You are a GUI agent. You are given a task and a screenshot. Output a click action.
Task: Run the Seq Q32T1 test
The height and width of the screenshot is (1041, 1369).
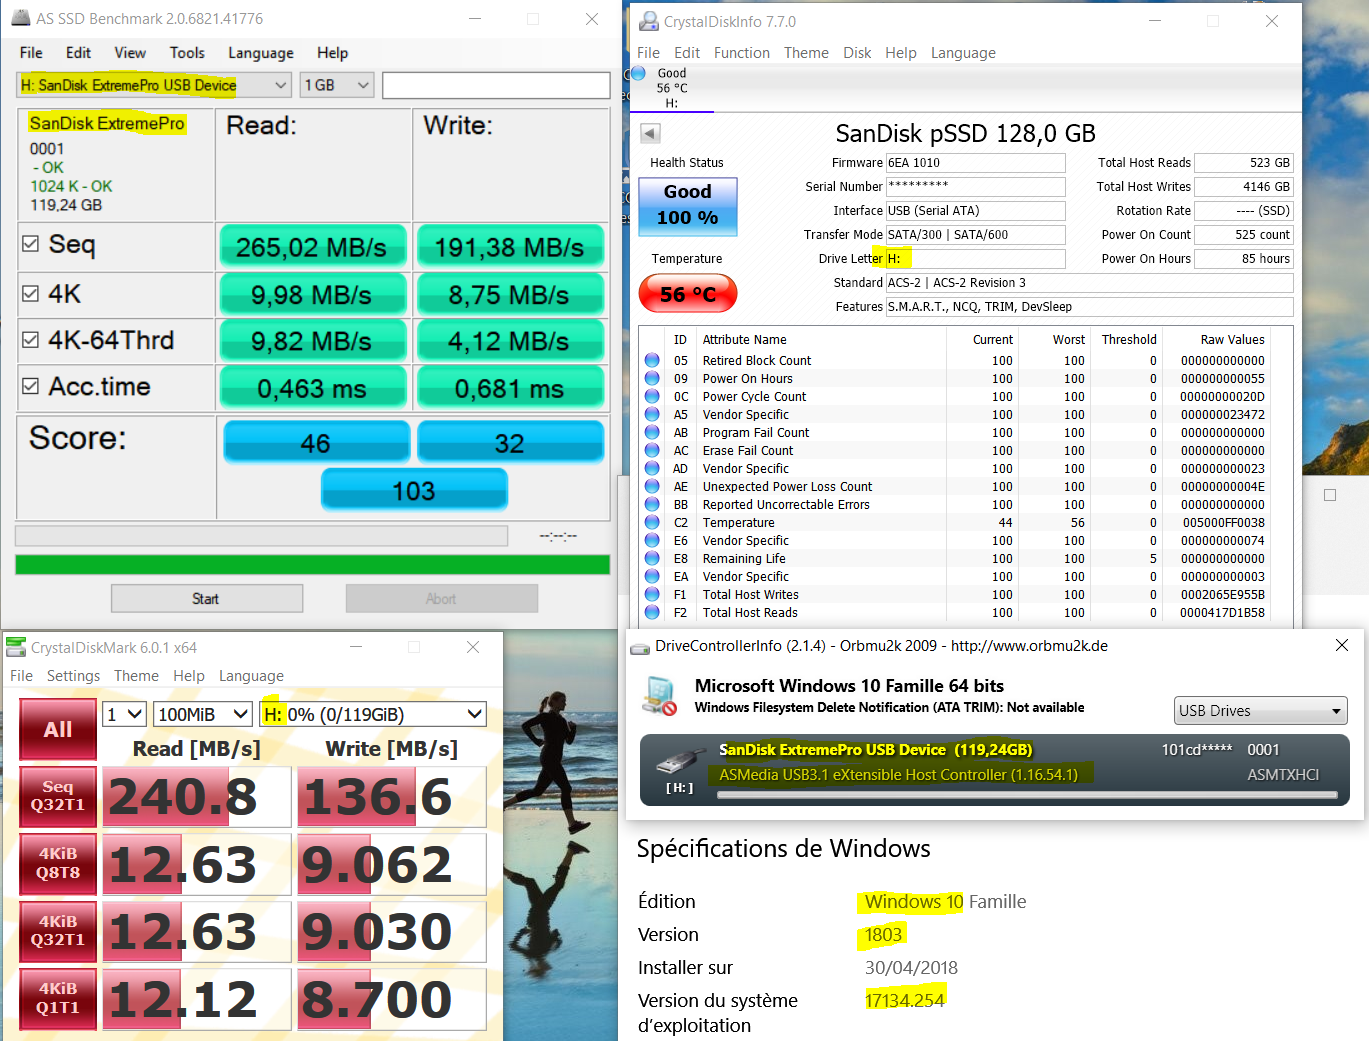click(58, 796)
